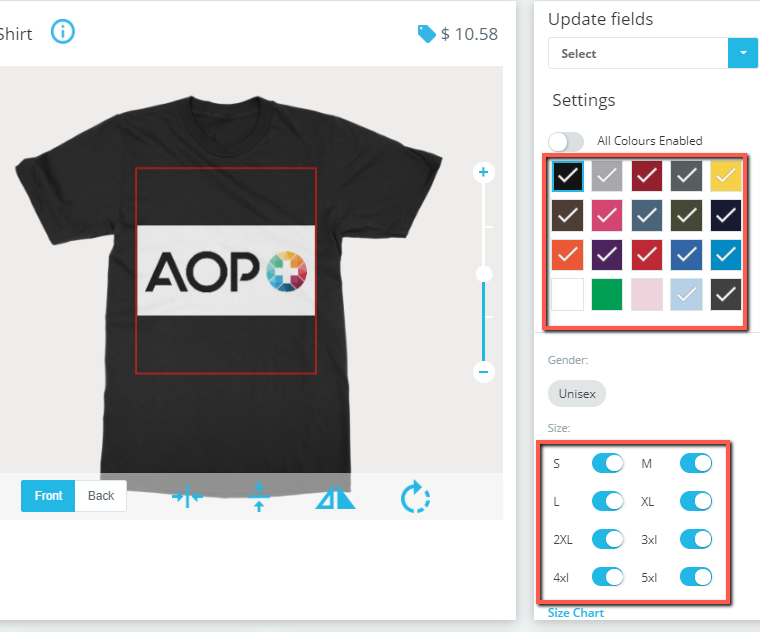Enable the white colour swatch

(x=567, y=294)
